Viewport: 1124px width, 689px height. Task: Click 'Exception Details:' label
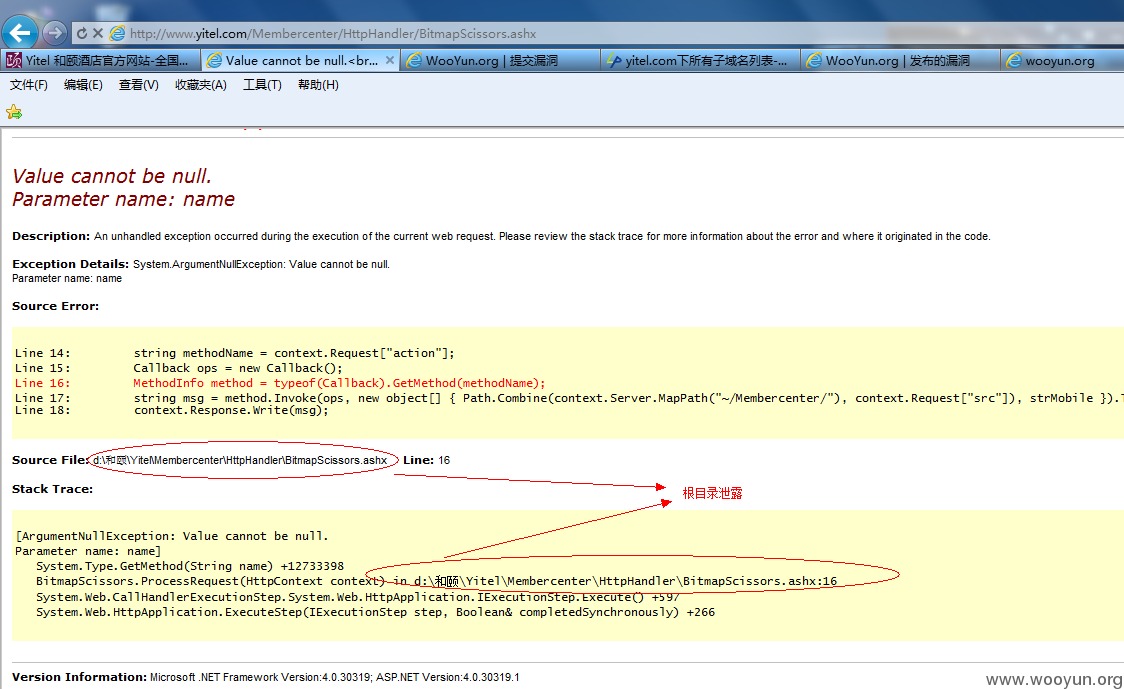click(x=70, y=264)
